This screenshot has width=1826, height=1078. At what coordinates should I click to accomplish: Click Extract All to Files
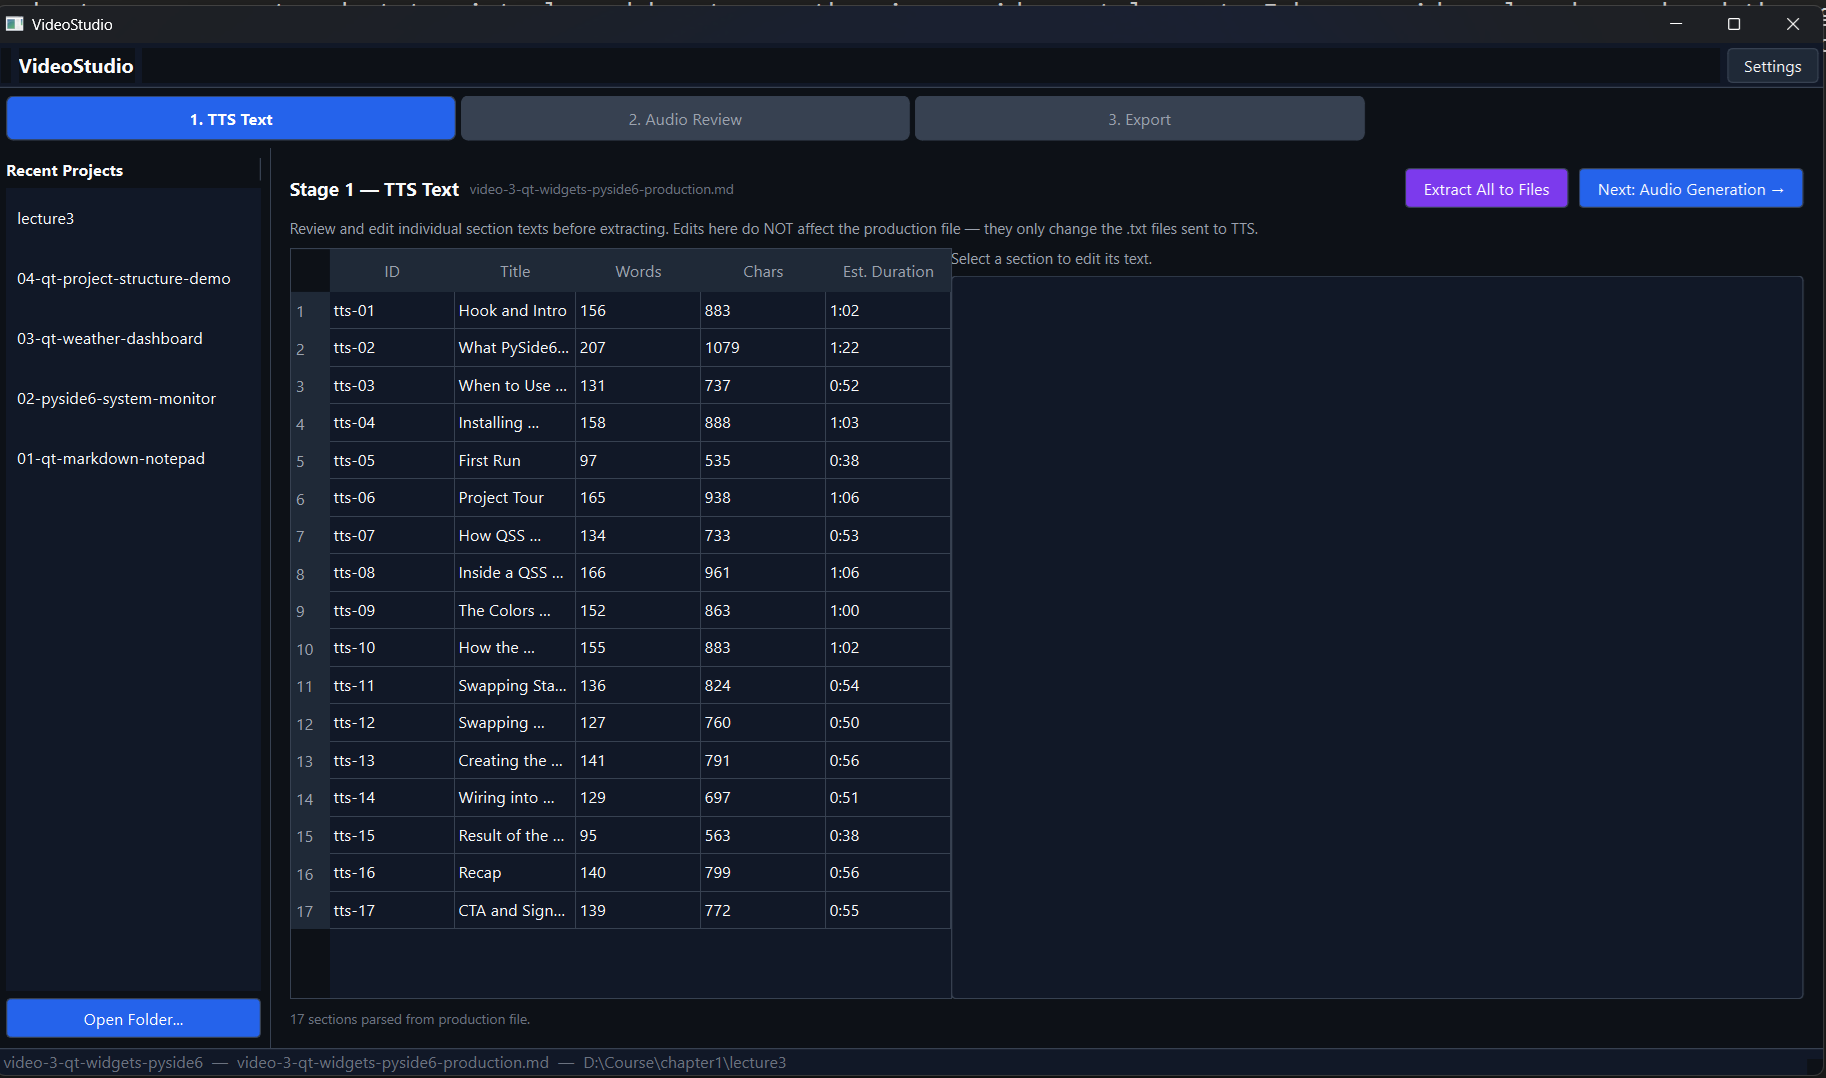coord(1486,188)
